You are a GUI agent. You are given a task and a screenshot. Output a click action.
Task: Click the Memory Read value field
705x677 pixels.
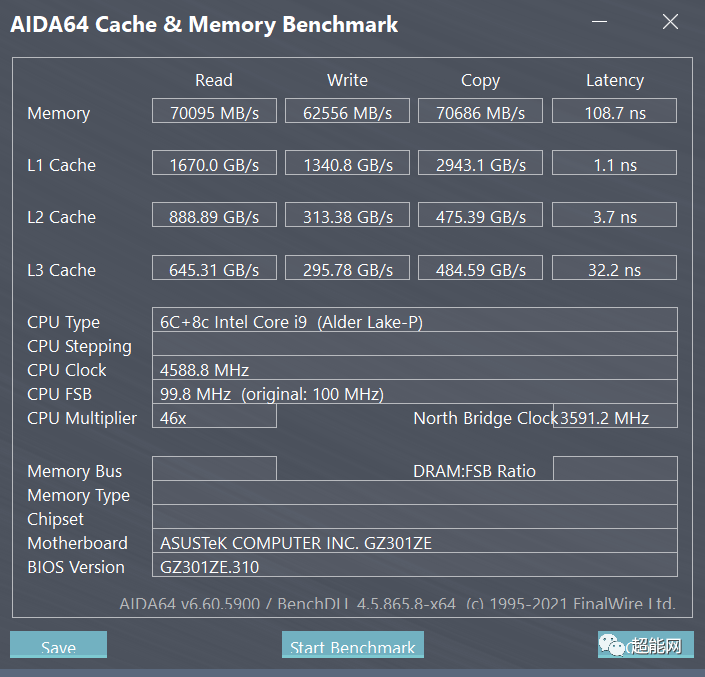pos(214,112)
